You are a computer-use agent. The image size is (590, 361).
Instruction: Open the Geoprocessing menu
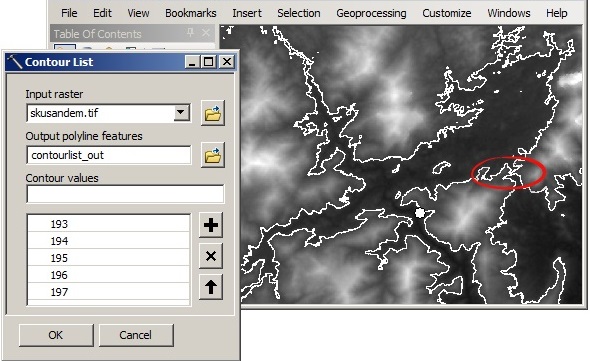[371, 13]
